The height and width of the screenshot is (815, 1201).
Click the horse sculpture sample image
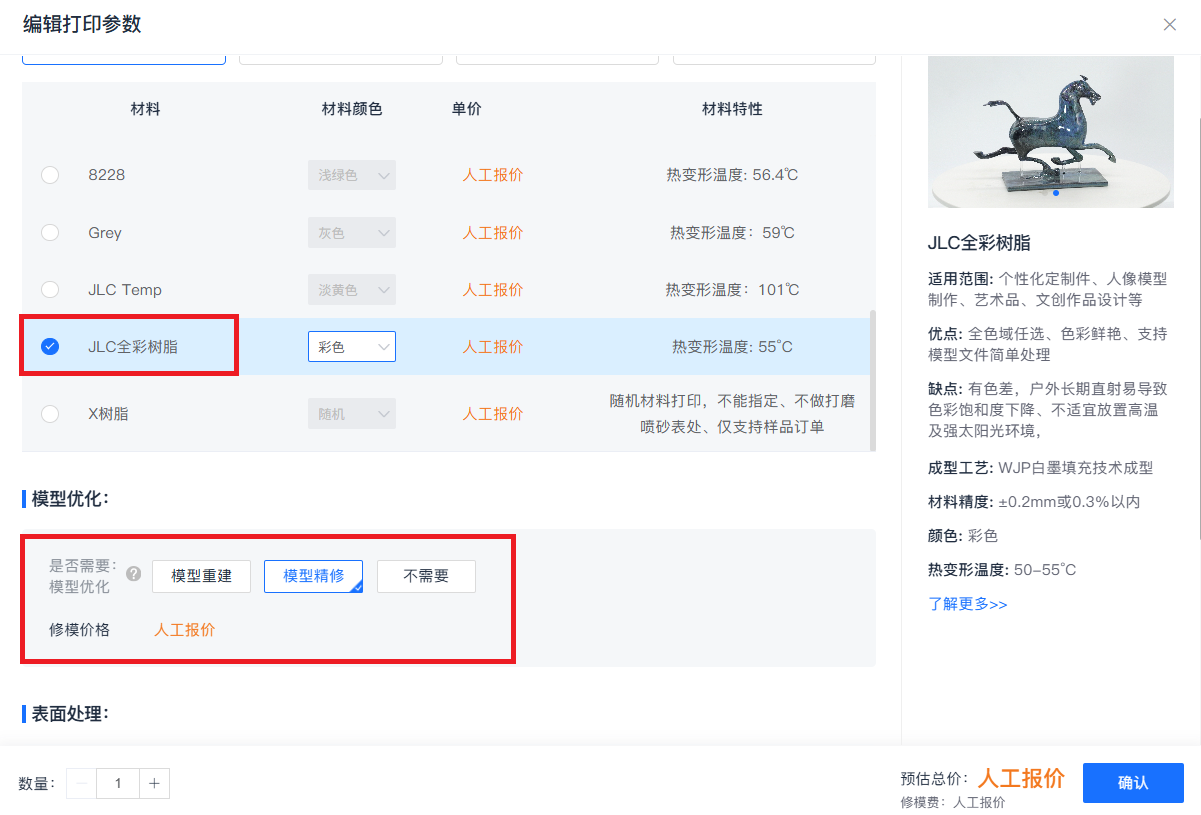pos(1050,130)
